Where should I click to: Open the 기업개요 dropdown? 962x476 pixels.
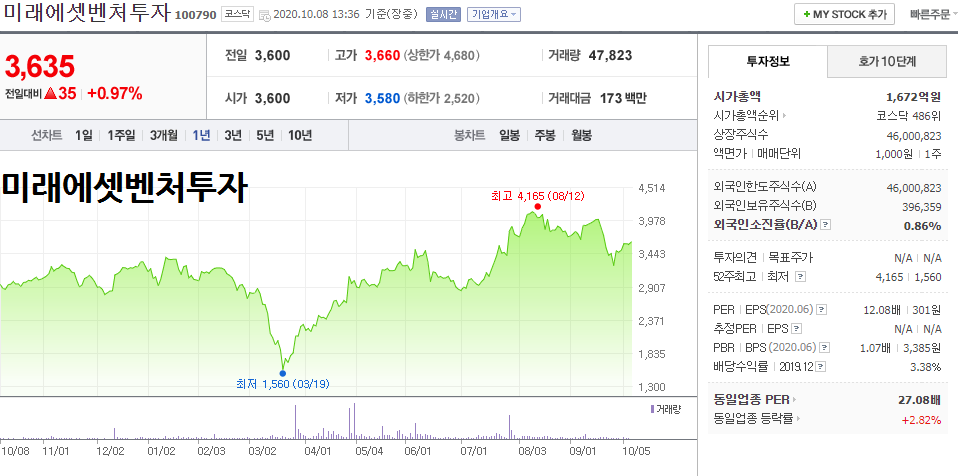pyautogui.click(x=494, y=14)
